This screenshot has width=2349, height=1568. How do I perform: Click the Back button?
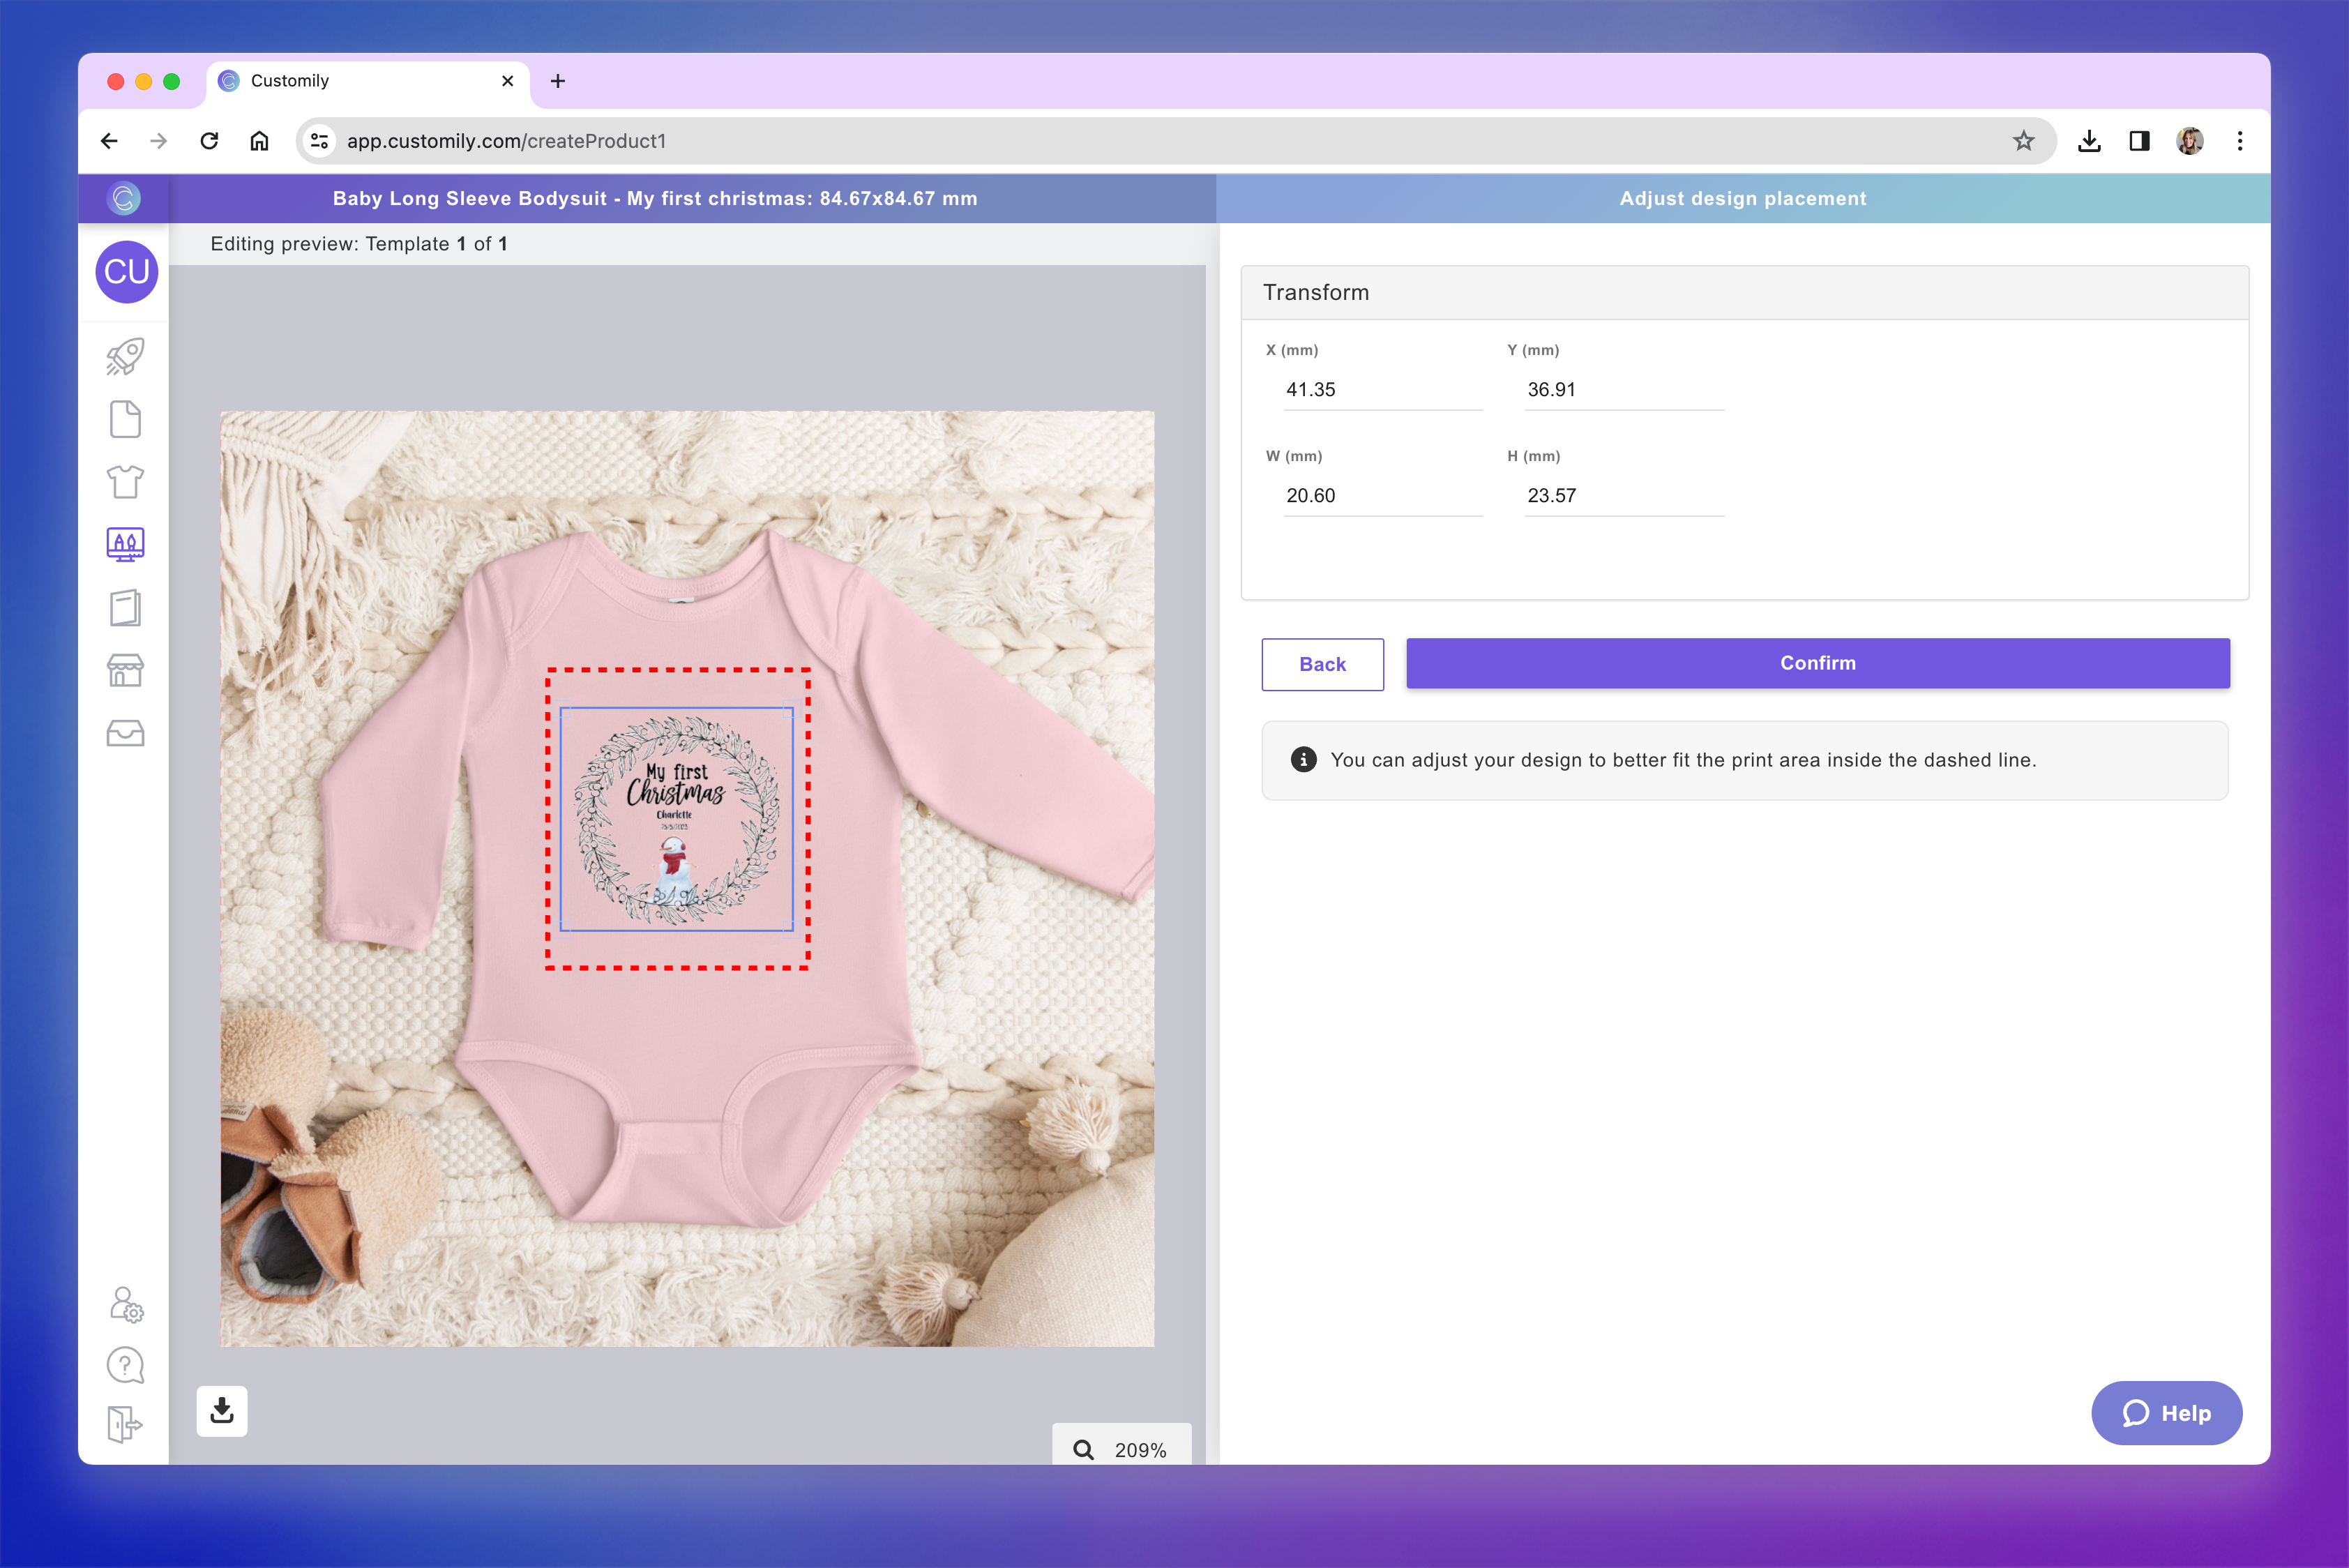[1322, 664]
